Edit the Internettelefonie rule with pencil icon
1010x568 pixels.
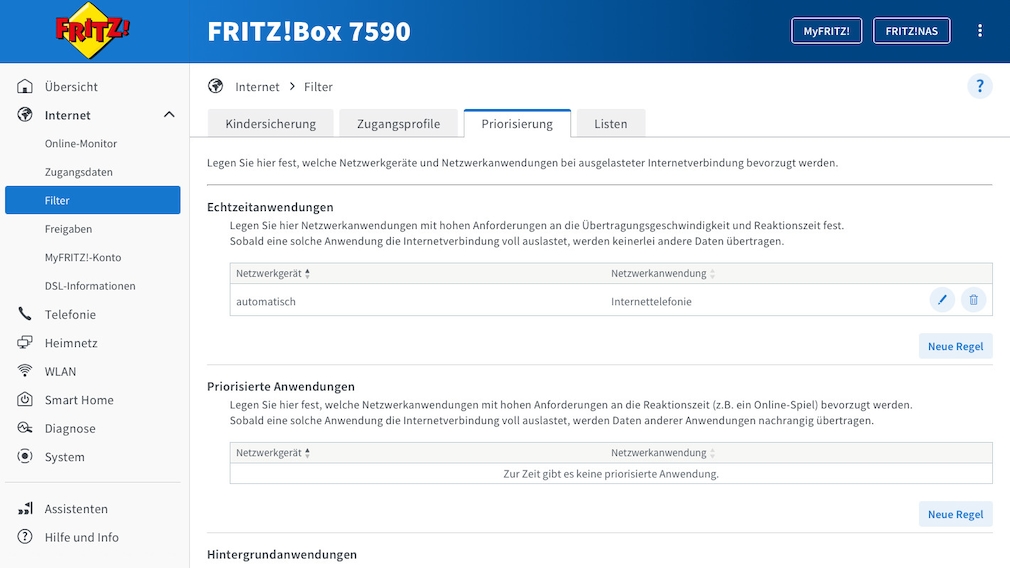click(941, 300)
